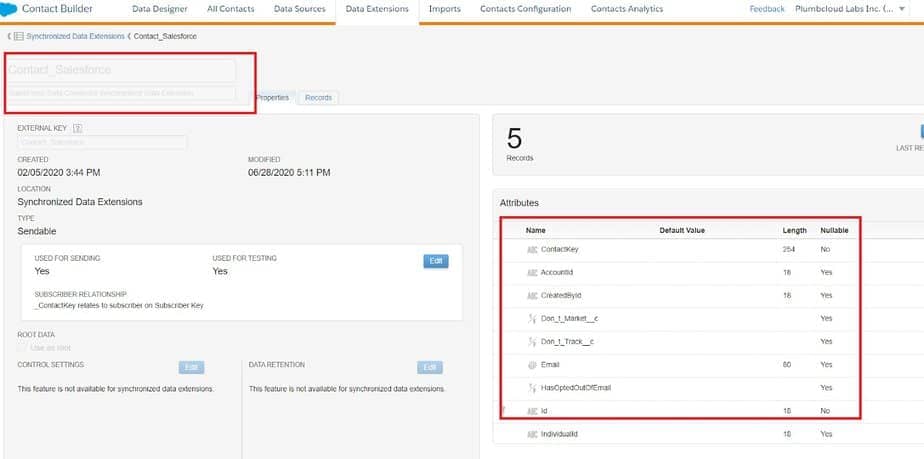Click the help icon beside External Key
The image size is (924, 459).
point(77,128)
